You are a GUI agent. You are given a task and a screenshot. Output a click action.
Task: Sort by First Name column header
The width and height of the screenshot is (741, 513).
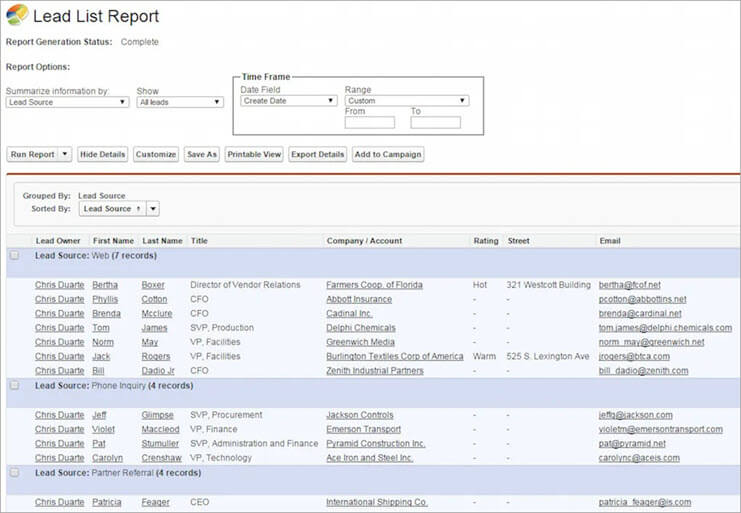113,240
